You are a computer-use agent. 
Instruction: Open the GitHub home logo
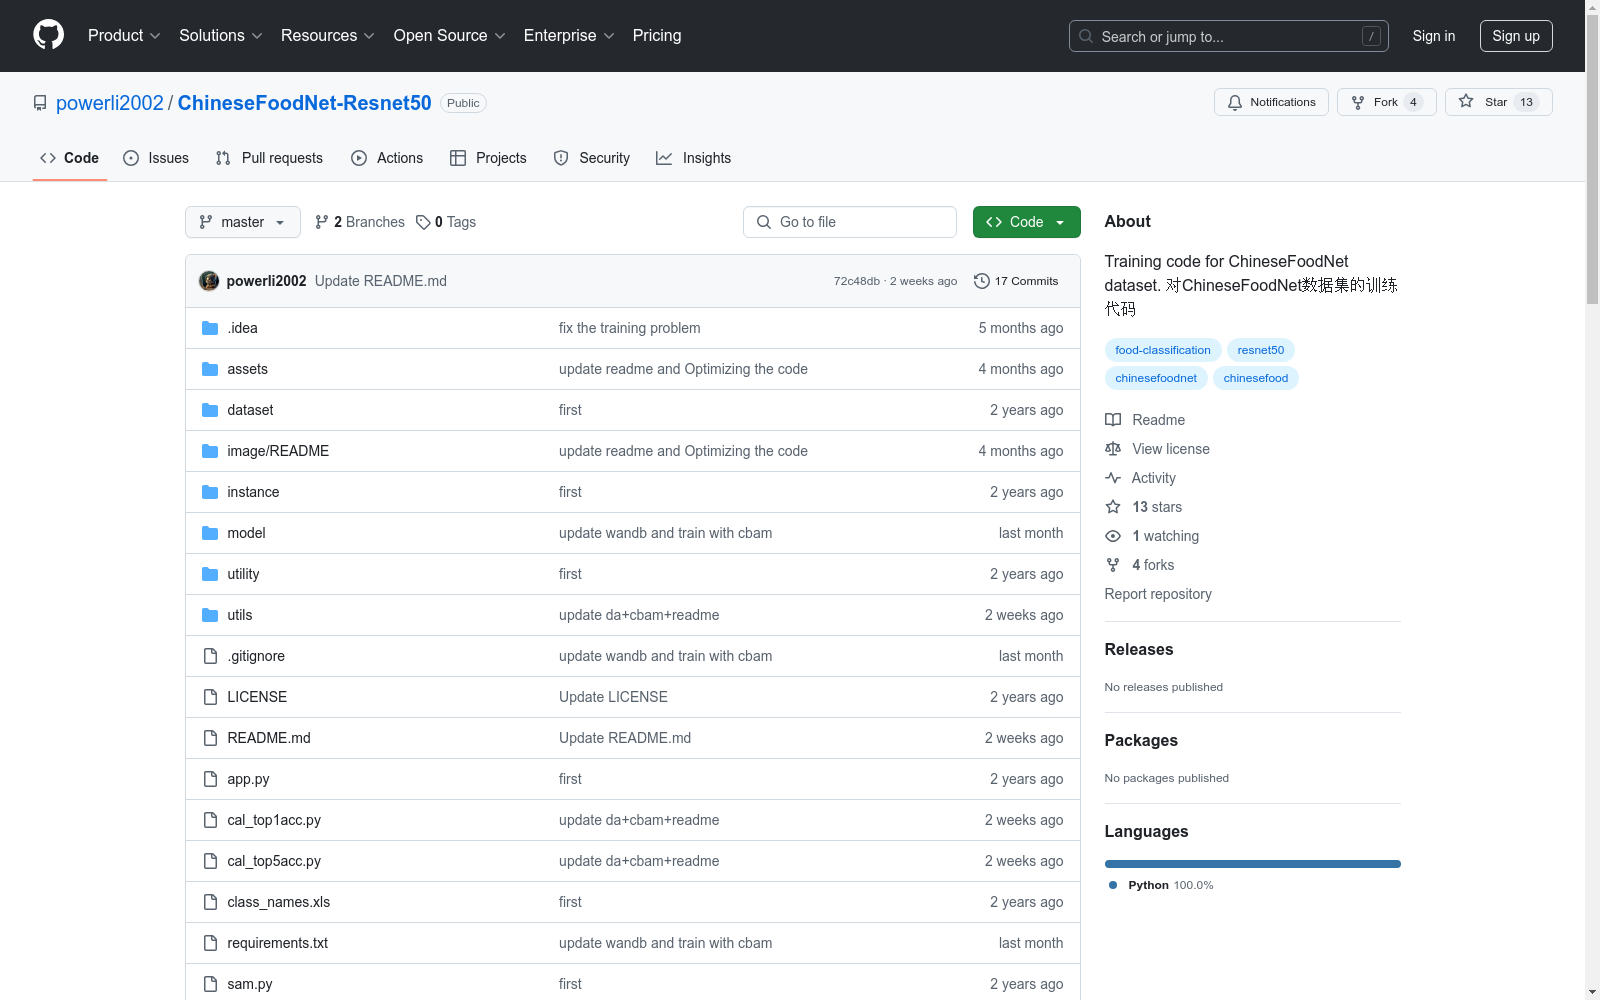tap(48, 35)
